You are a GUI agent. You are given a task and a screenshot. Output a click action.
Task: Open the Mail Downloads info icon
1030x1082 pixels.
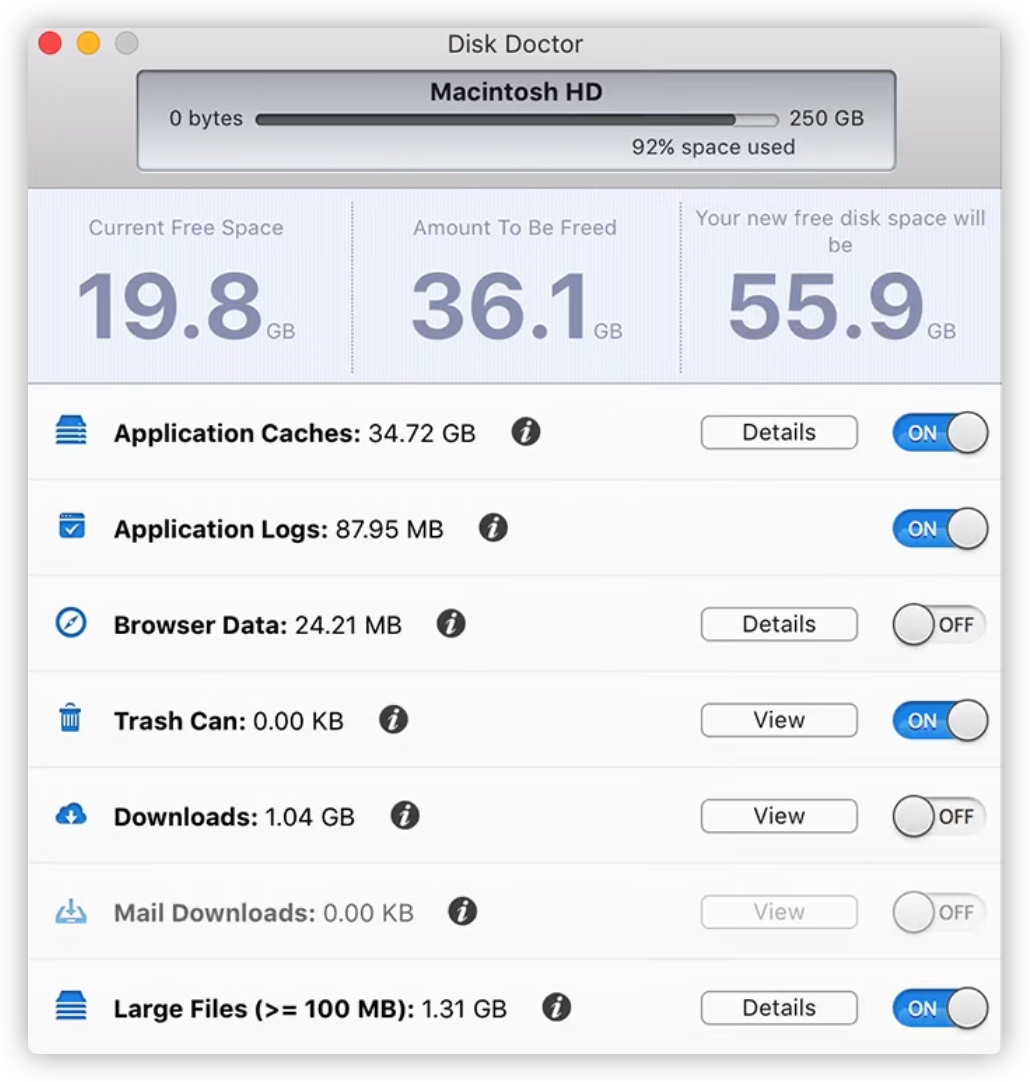463,911
